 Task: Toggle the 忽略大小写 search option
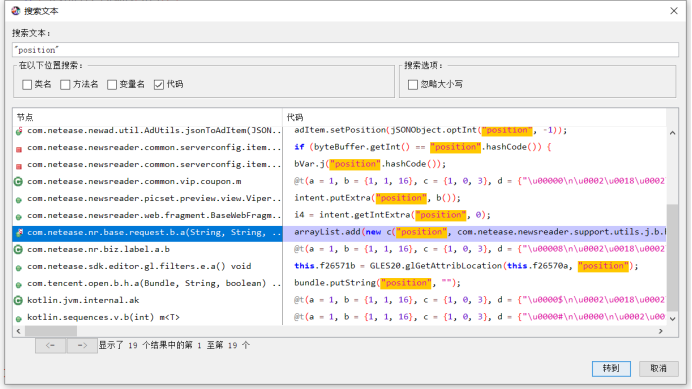(x=413, y=84)
